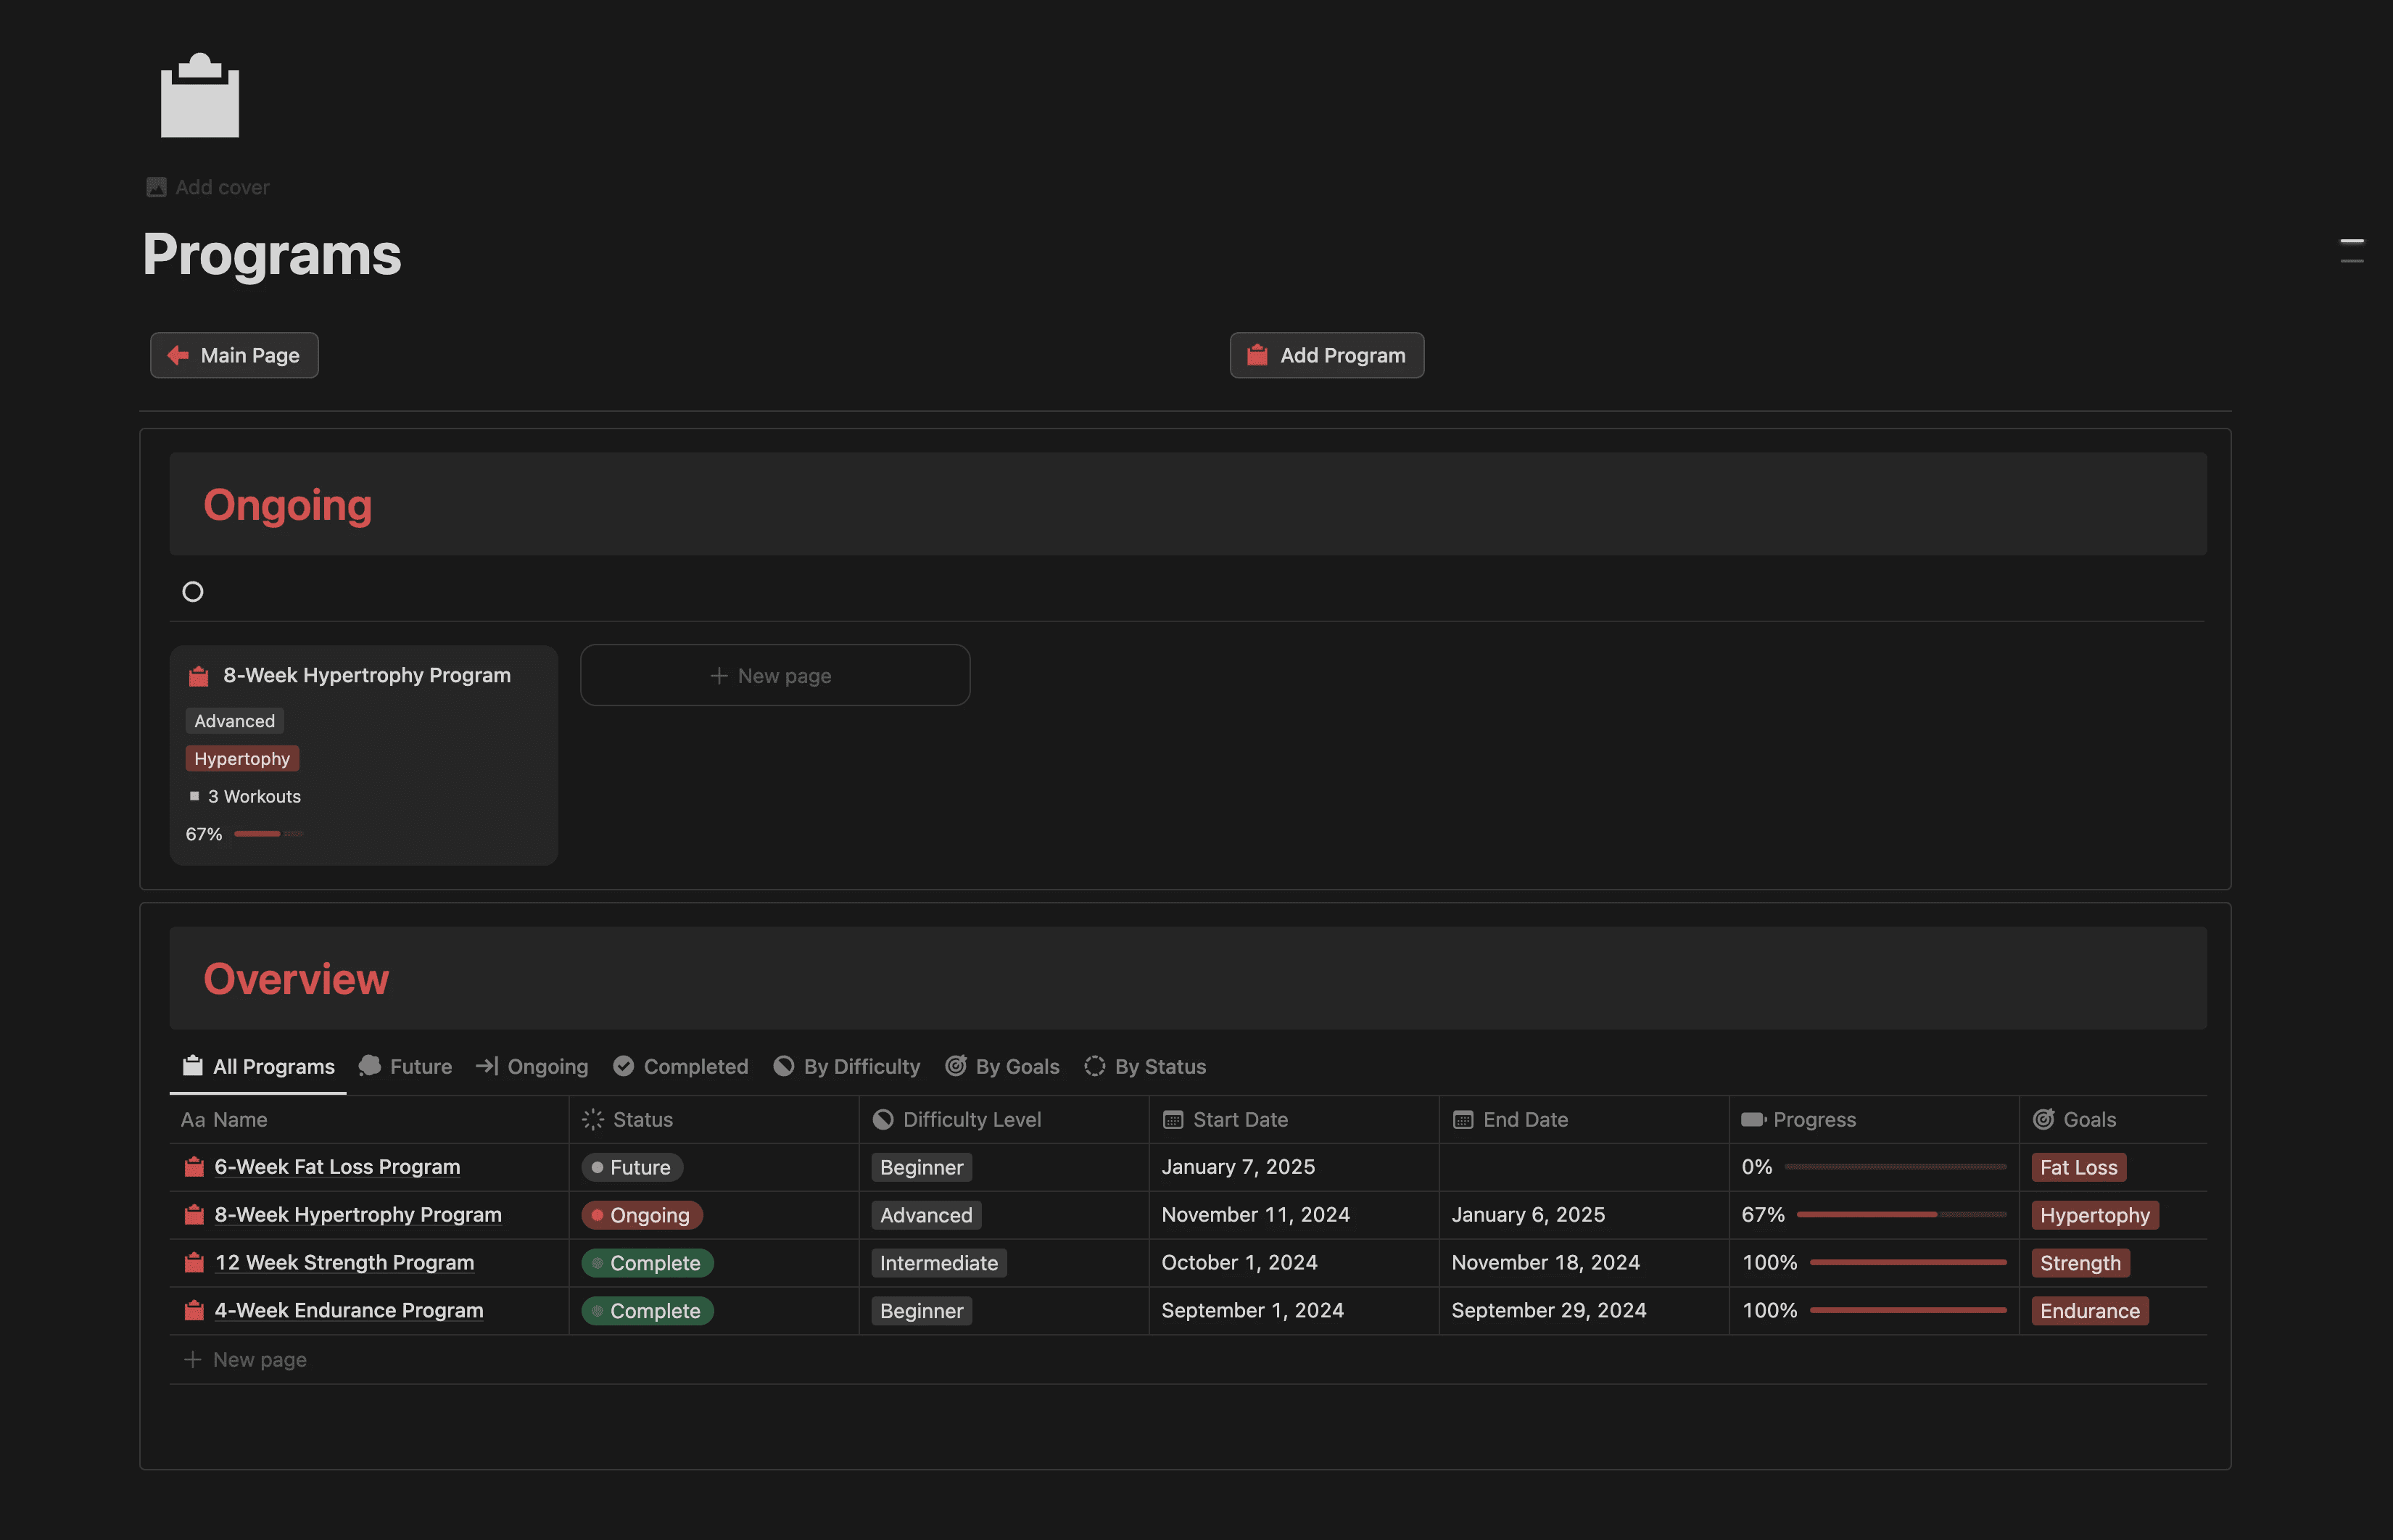Click the Complete status for 12 Week Strength
Viewport: 2393px width, 1540px height.
click(647, 1263)
